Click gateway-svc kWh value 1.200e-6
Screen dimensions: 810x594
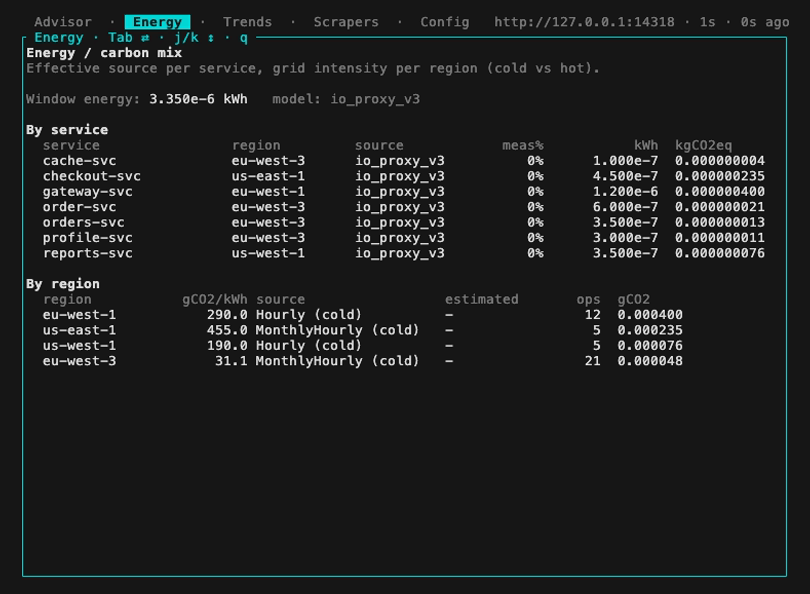coord(626,192)
